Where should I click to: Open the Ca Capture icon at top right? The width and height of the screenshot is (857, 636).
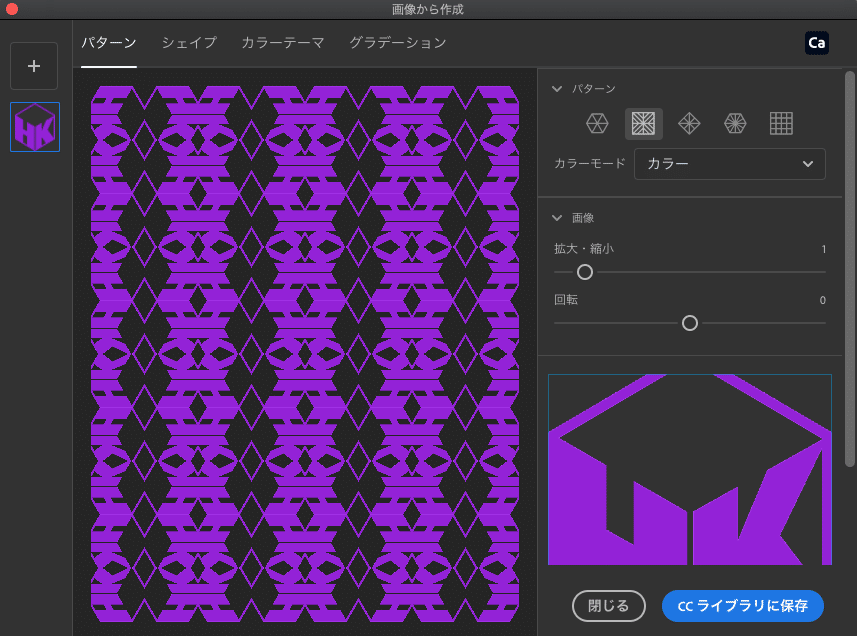(x=817, y=43)
